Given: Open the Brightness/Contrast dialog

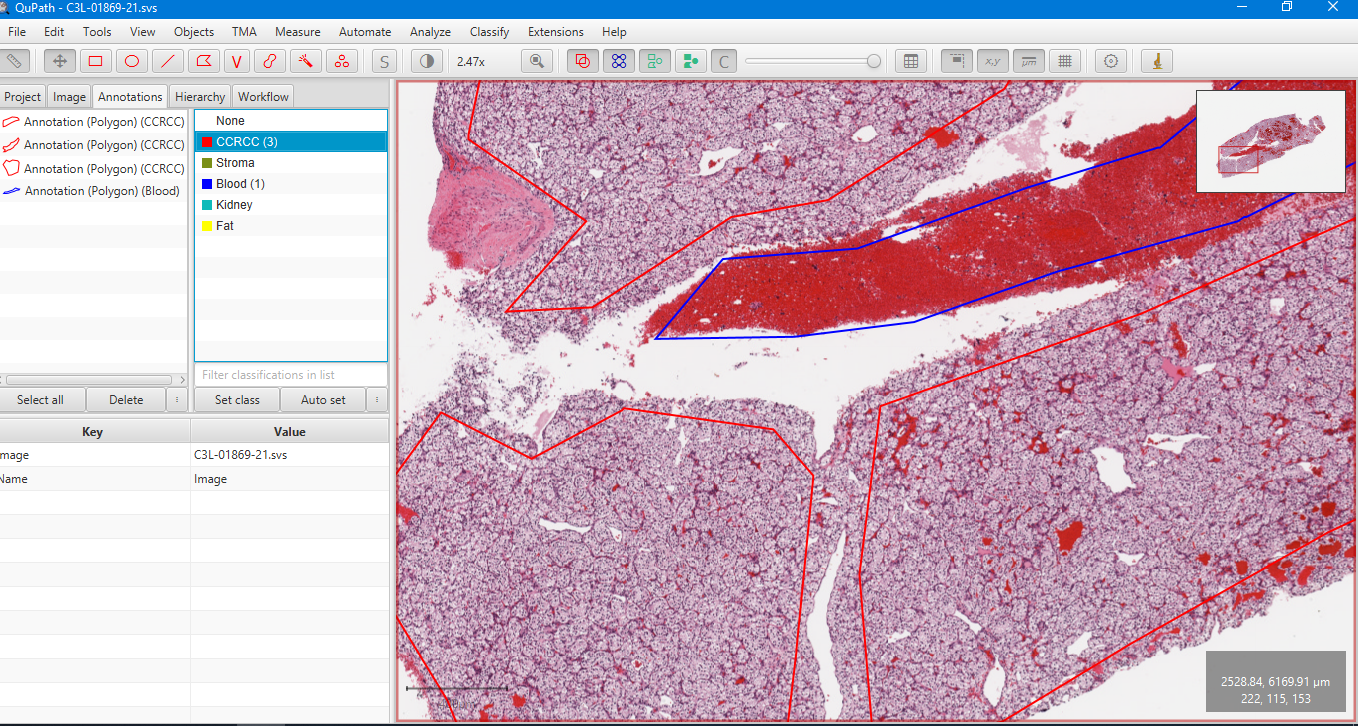Looking at the screenshot, I should [x=426, y=61].
